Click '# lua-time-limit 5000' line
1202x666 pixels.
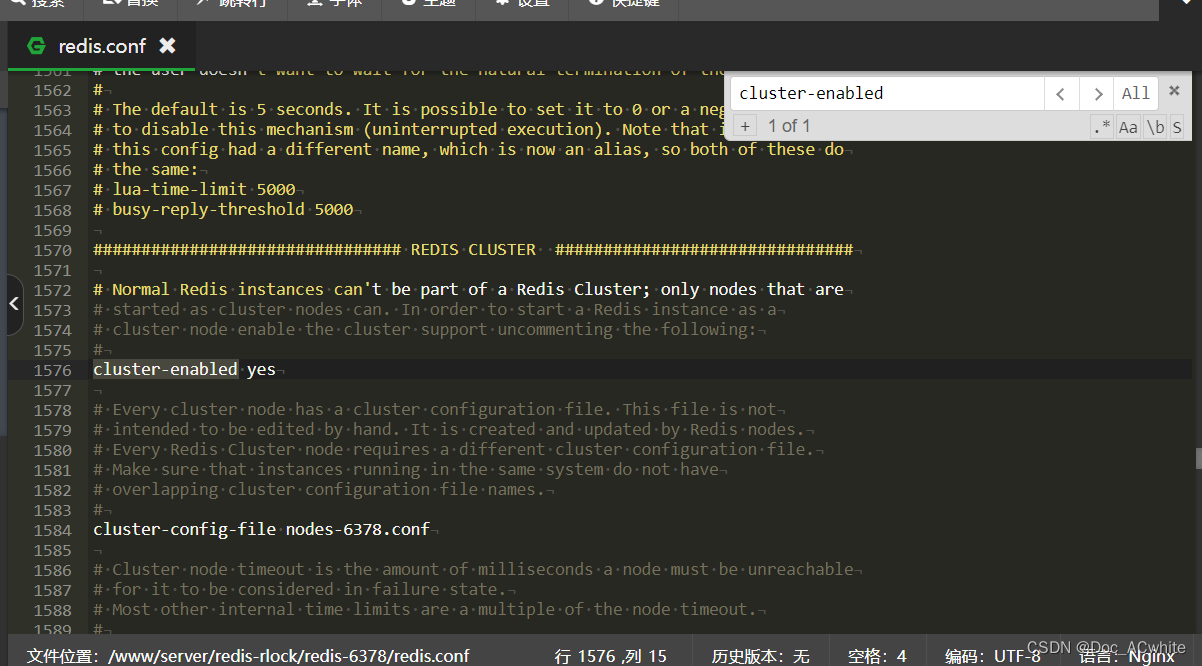click(x=194, y=190)
